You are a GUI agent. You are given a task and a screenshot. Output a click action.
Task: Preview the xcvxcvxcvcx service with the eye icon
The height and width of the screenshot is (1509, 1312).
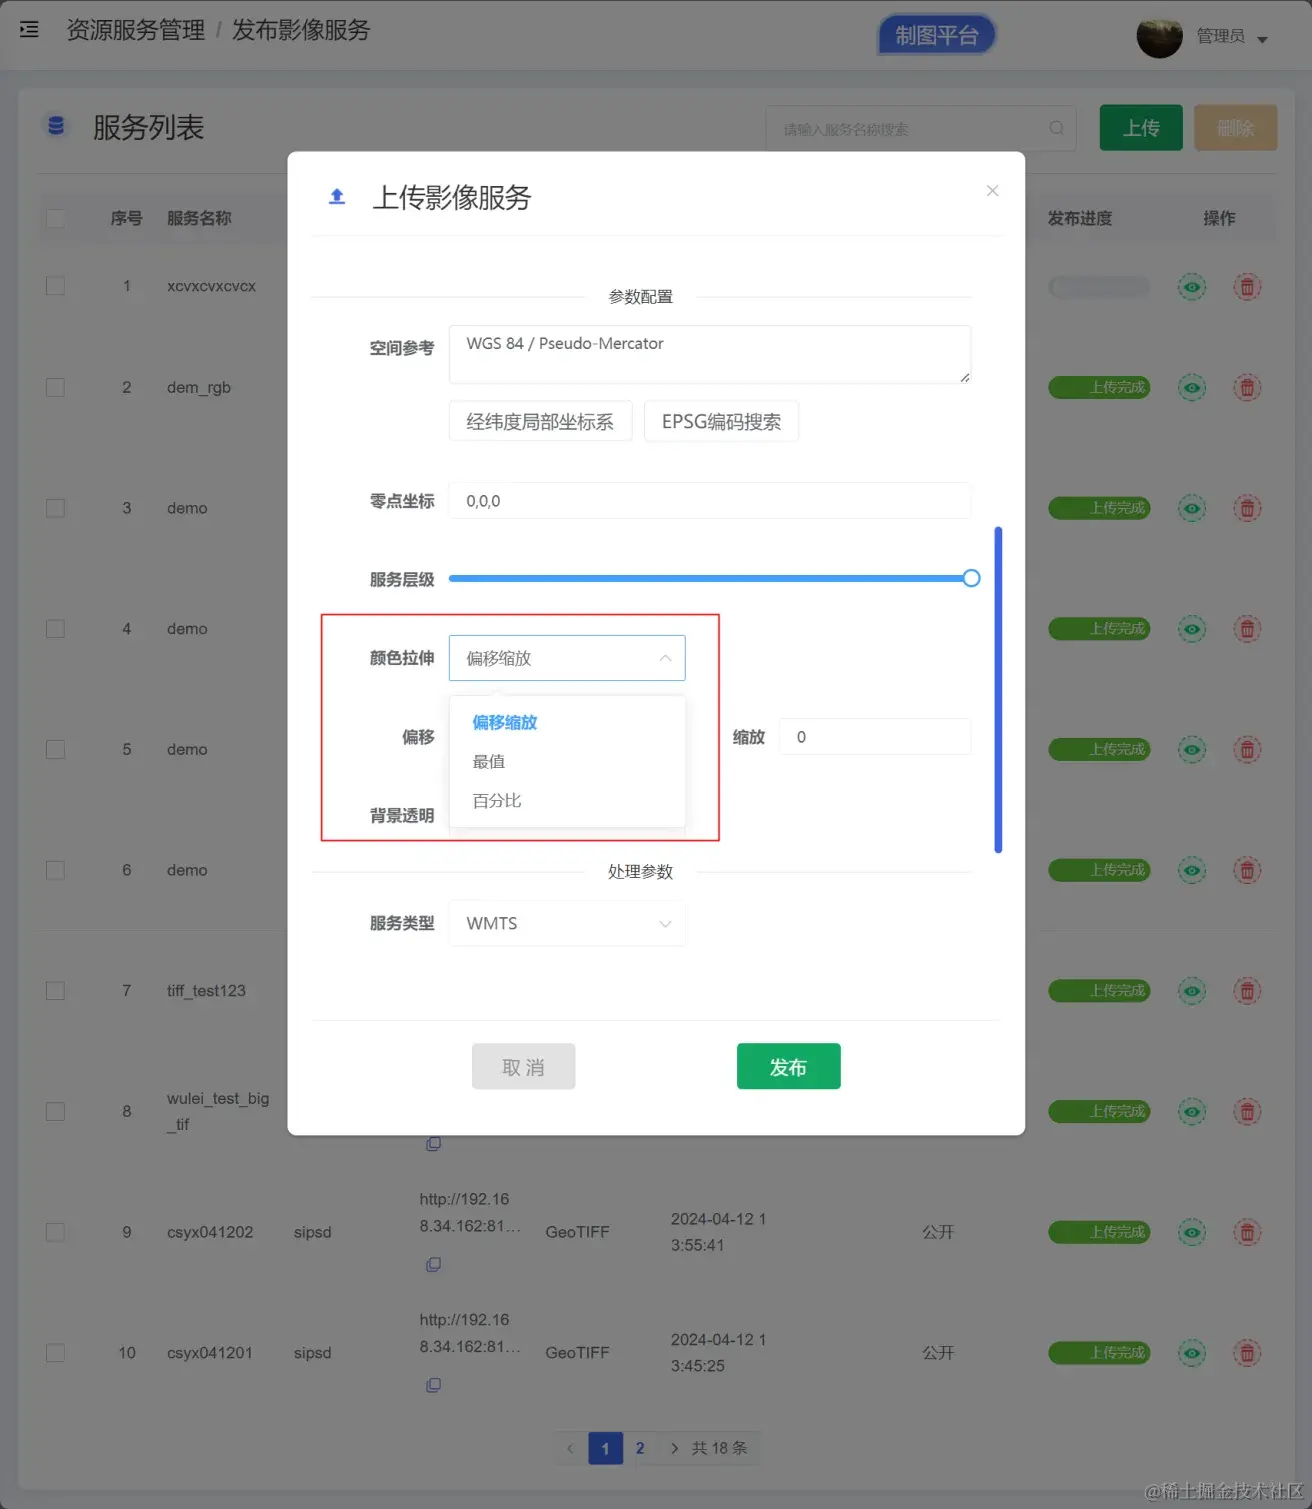coord(1191,287)
